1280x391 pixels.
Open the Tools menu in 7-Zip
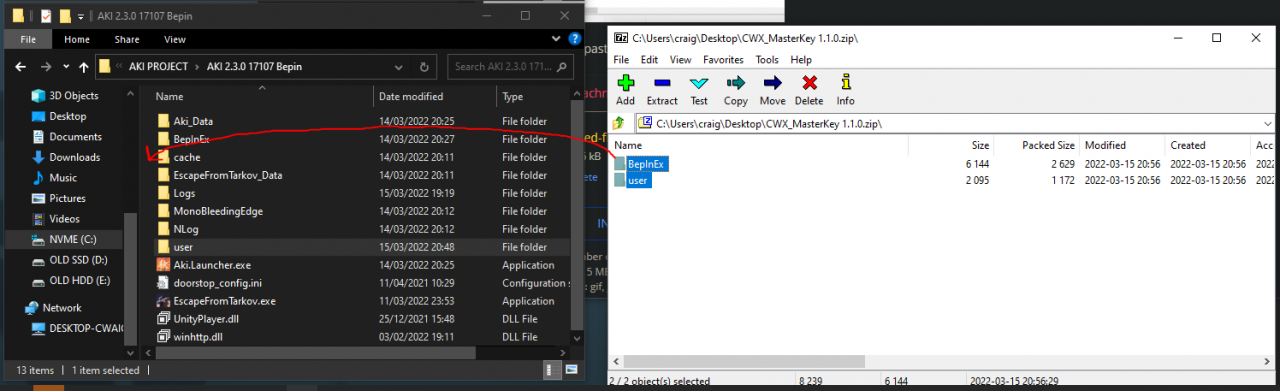(x=767, y=60)
